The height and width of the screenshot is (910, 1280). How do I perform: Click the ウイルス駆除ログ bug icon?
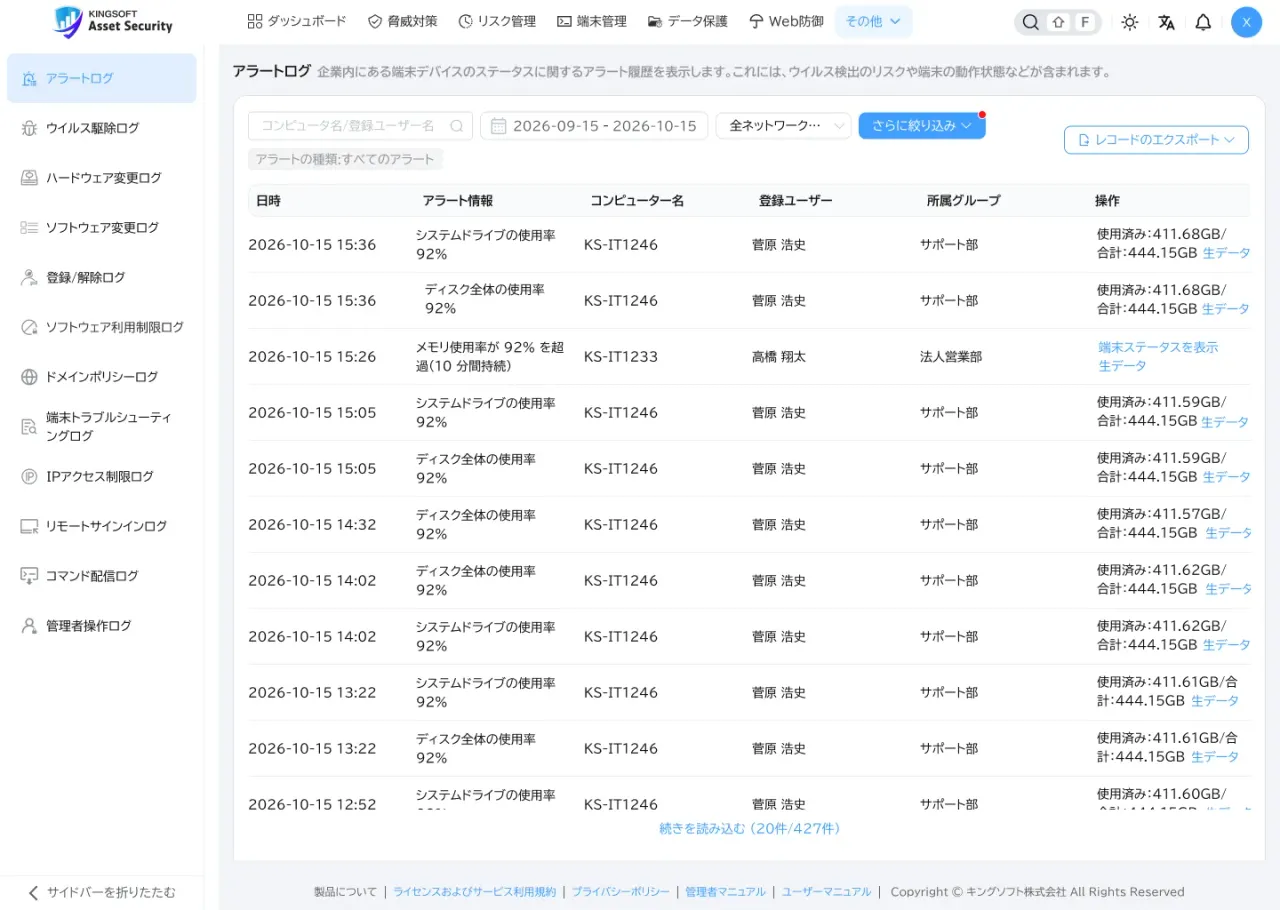pyautogui.click(x=29, y=128)
